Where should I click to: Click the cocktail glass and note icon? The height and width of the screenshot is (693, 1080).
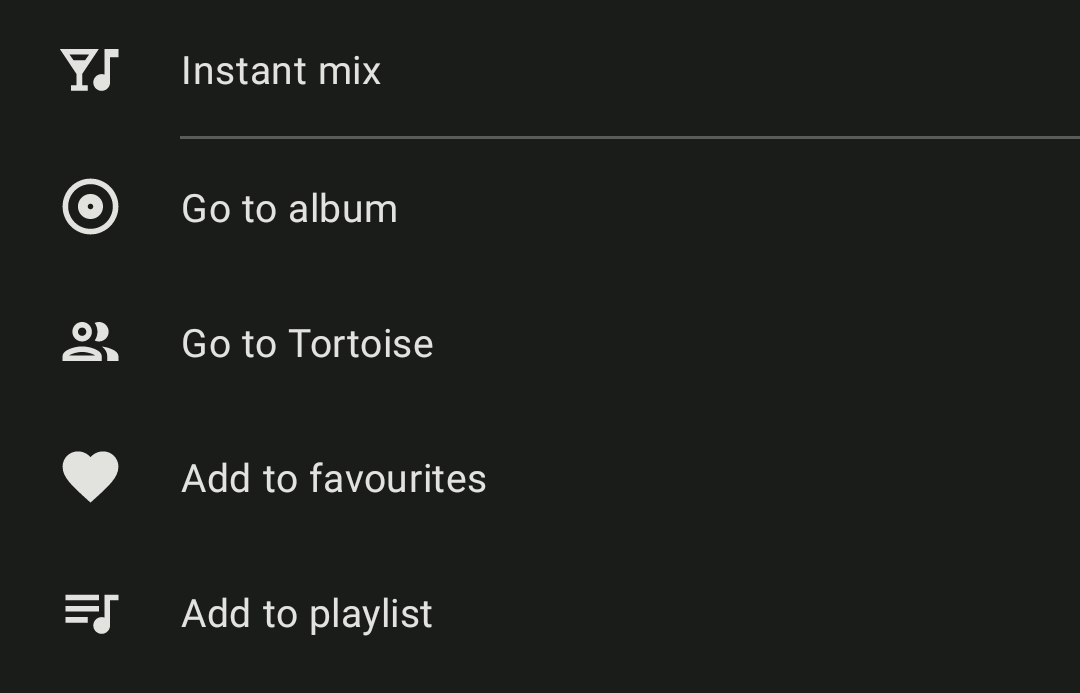point(90,70)
